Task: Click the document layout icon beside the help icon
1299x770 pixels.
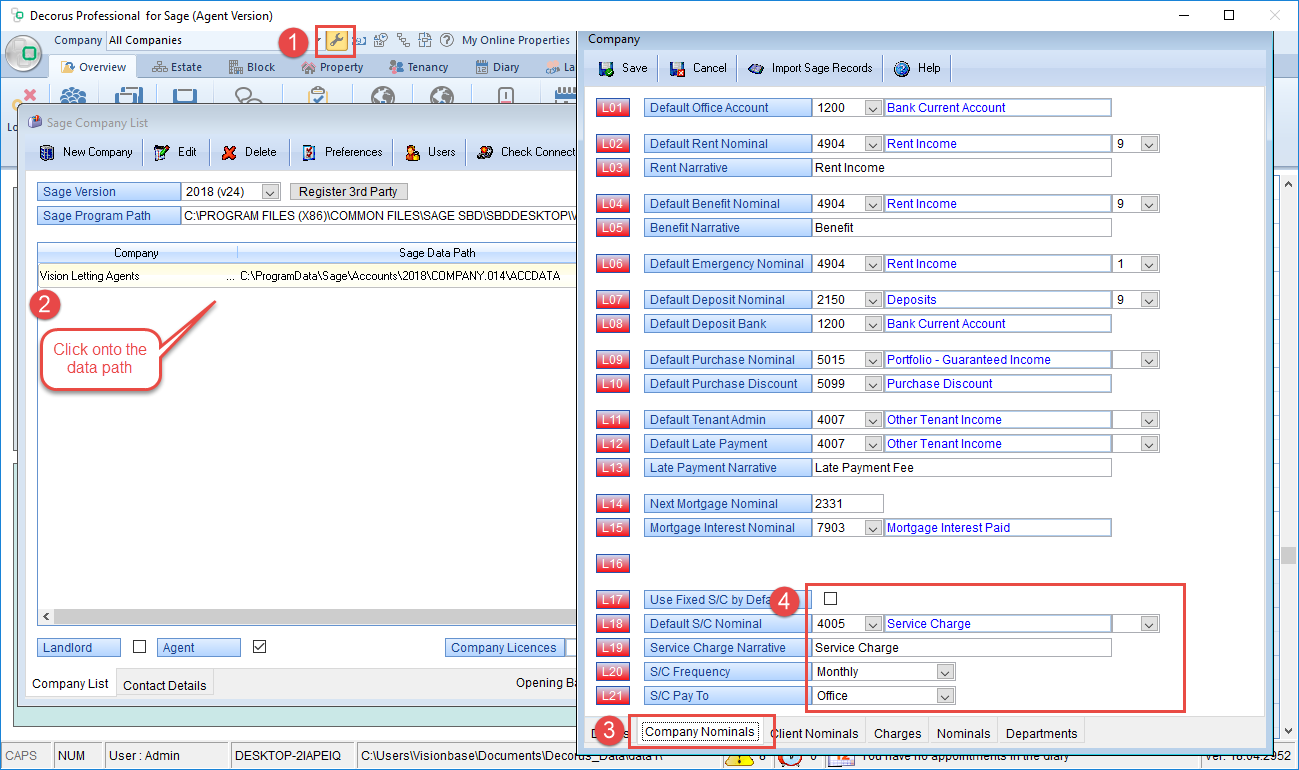Action: [x=425, y=40]
